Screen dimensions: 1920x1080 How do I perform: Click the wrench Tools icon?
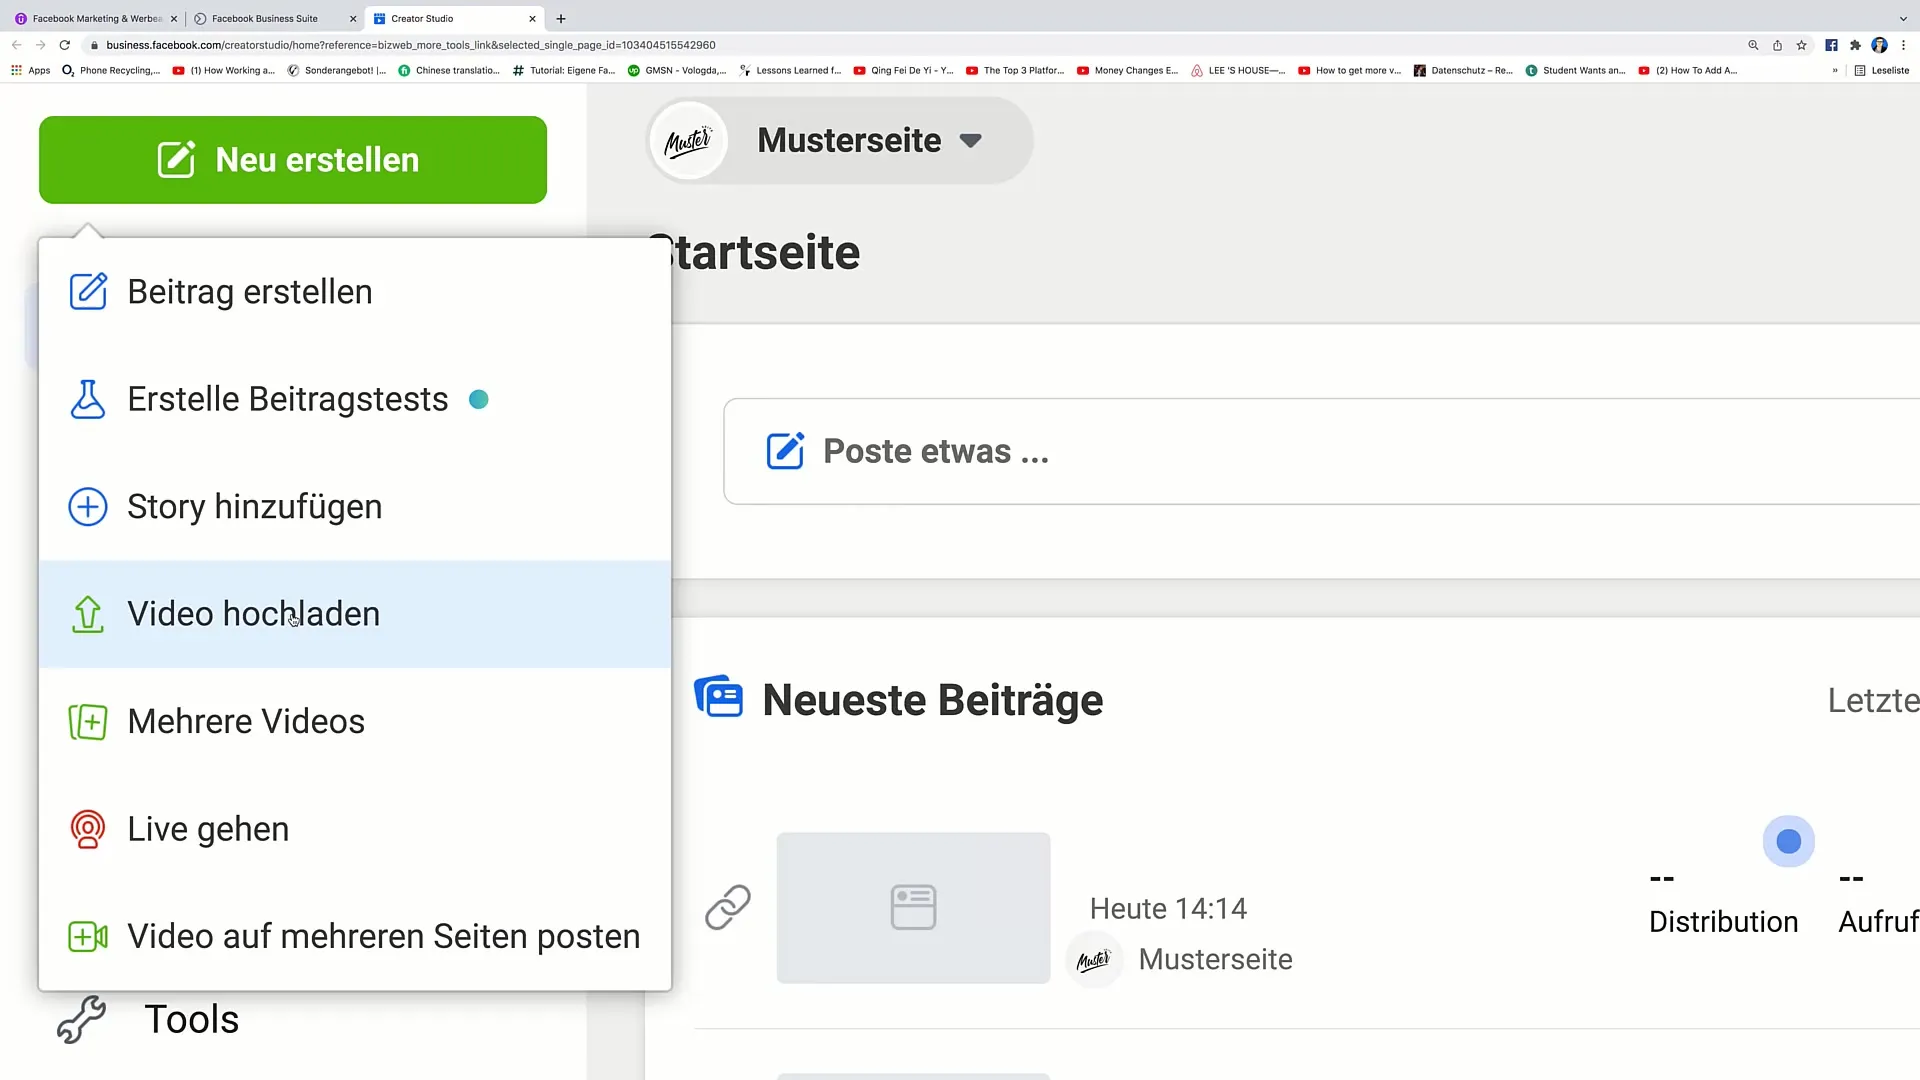tap(81, 1019)
